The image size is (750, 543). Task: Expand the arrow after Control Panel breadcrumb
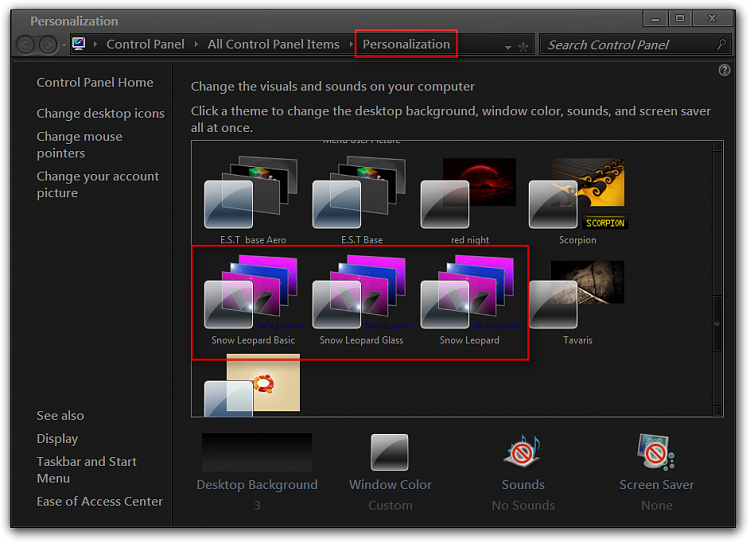pos(196,44)
